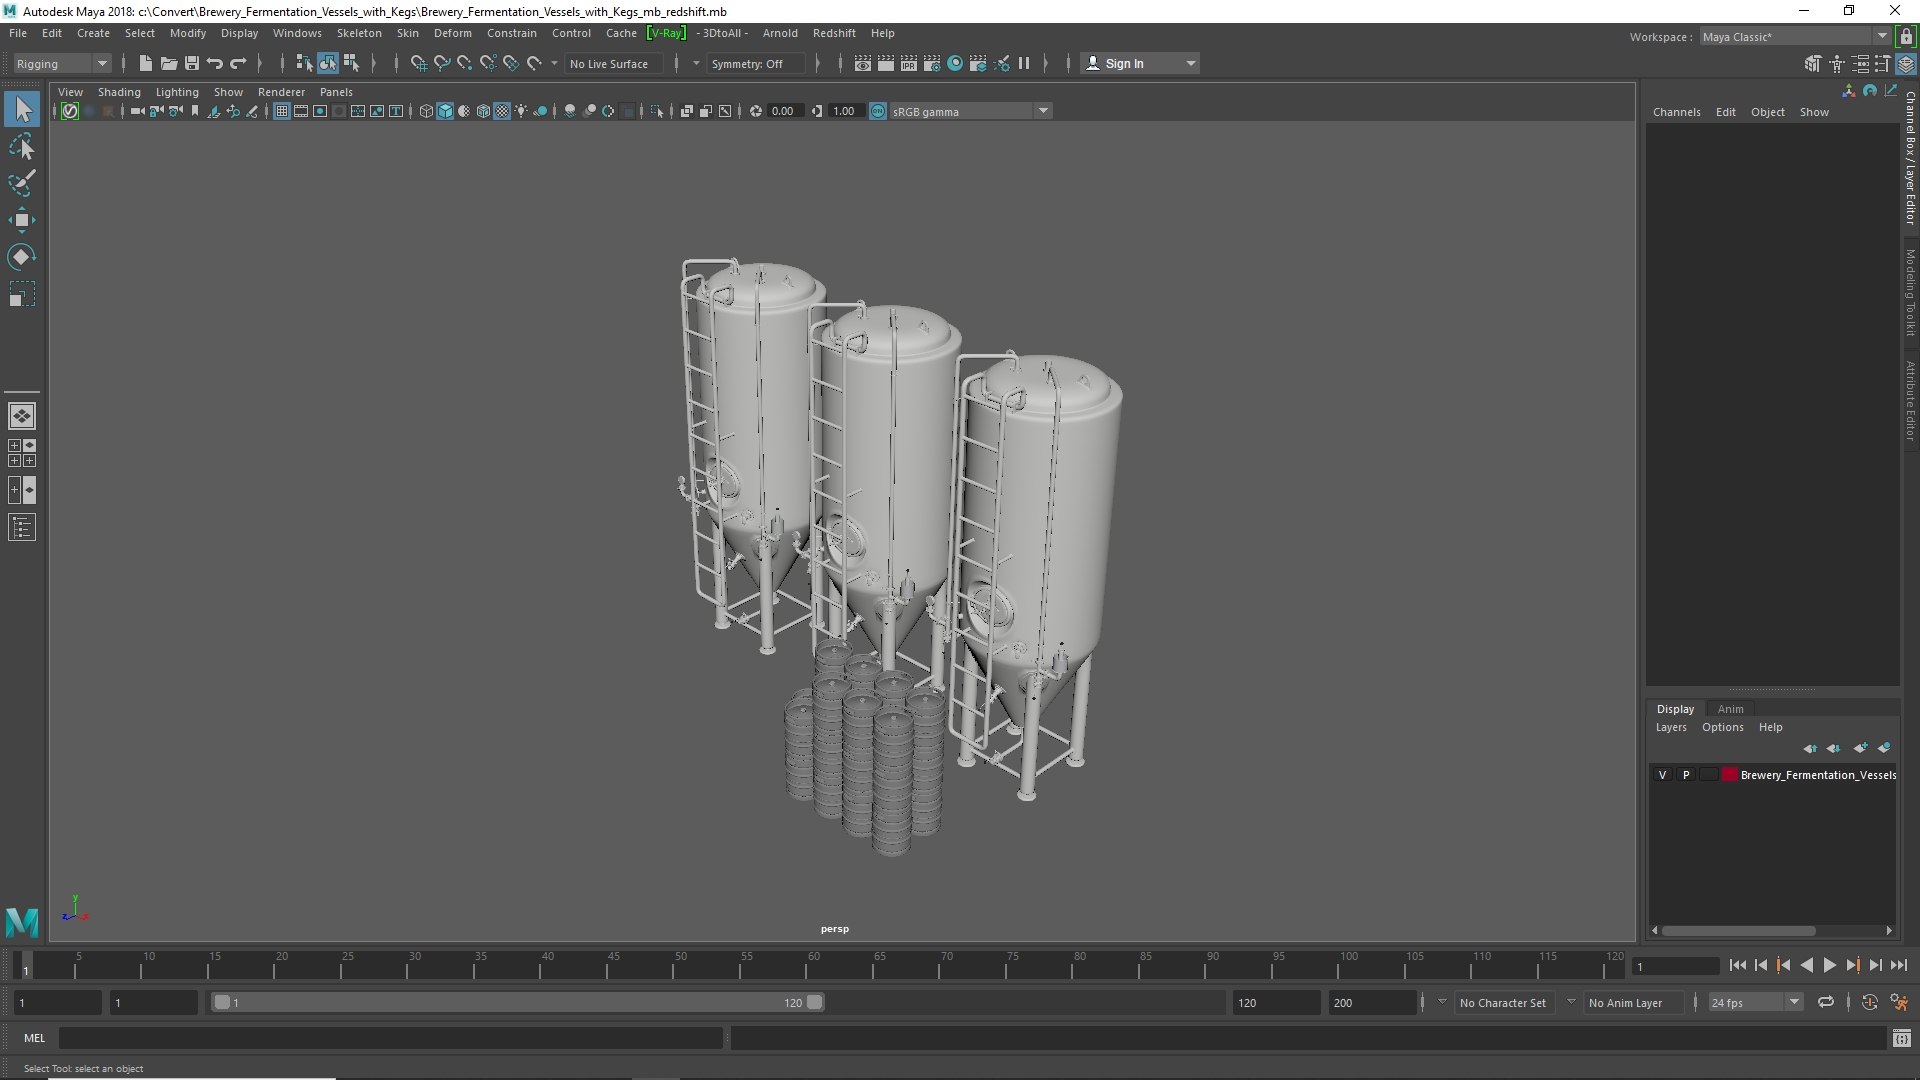
Task: Redo the last action
Action: [238, 63]
